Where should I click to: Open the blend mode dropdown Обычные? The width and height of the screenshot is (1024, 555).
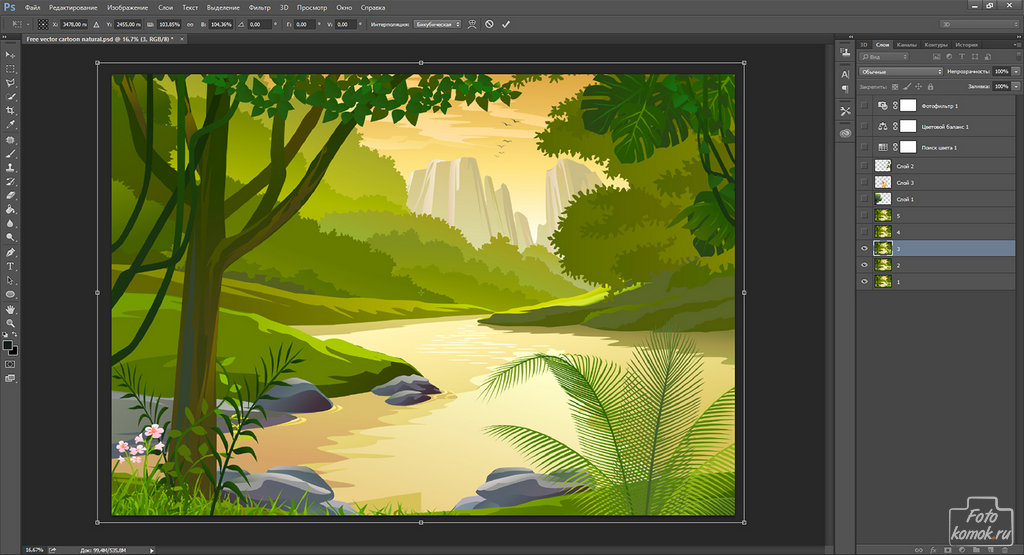(900, 72)
